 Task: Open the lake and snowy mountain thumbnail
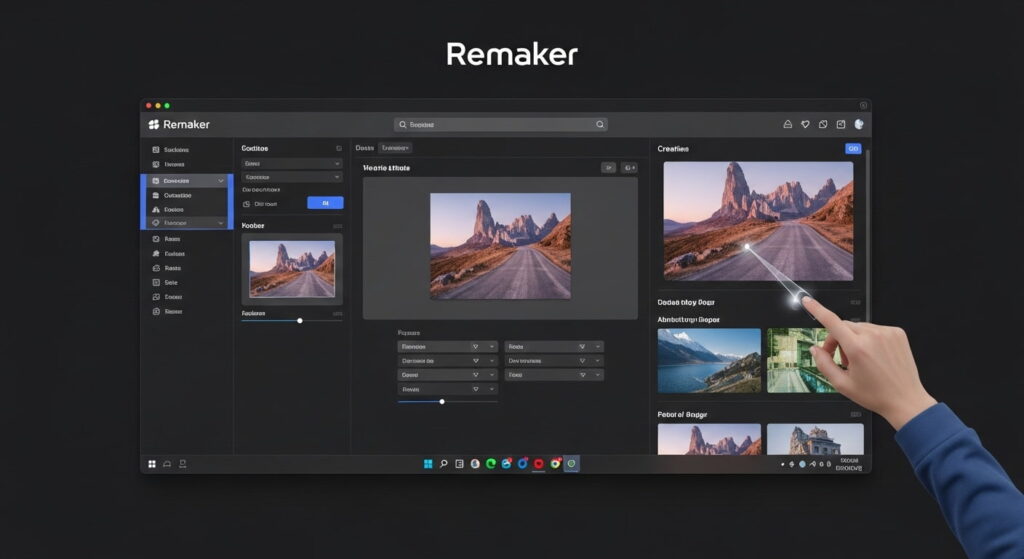(x=709, y=360)
